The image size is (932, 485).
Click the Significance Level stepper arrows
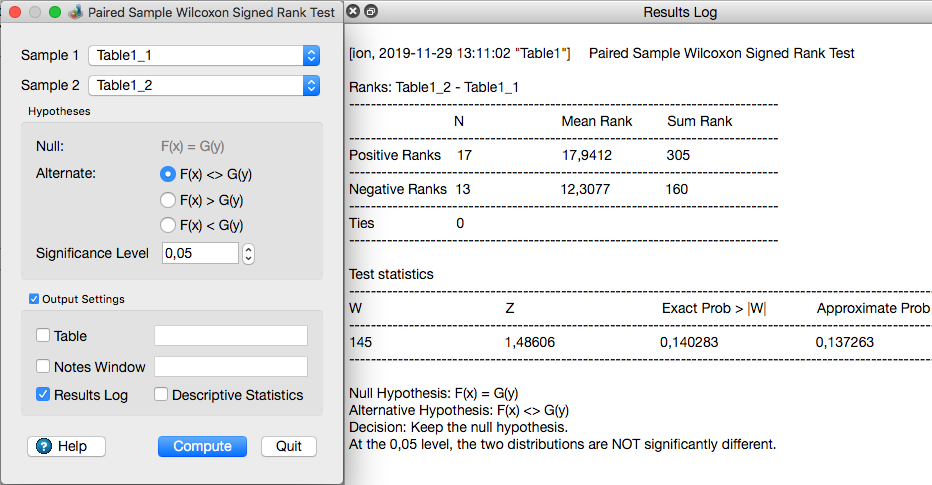(x=249, y=254)
